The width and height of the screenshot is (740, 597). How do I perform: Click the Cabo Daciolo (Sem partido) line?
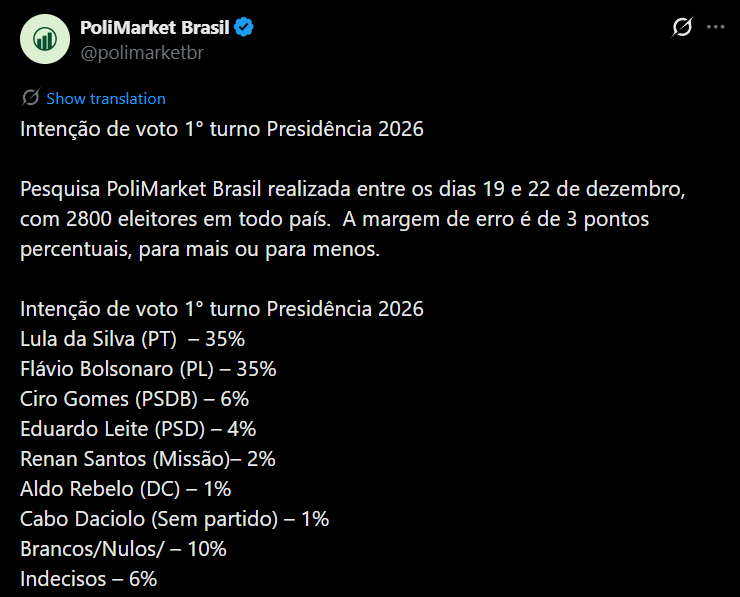click(x=174, y=519)
